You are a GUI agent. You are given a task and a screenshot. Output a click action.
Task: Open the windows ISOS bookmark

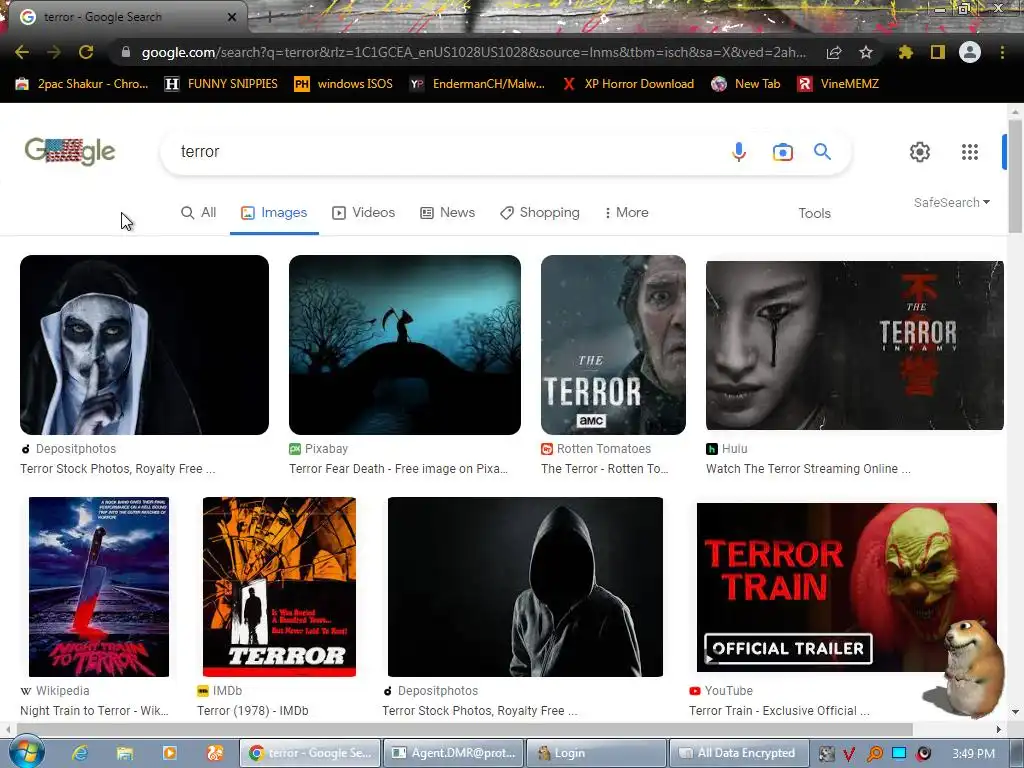tap(344, 84)
